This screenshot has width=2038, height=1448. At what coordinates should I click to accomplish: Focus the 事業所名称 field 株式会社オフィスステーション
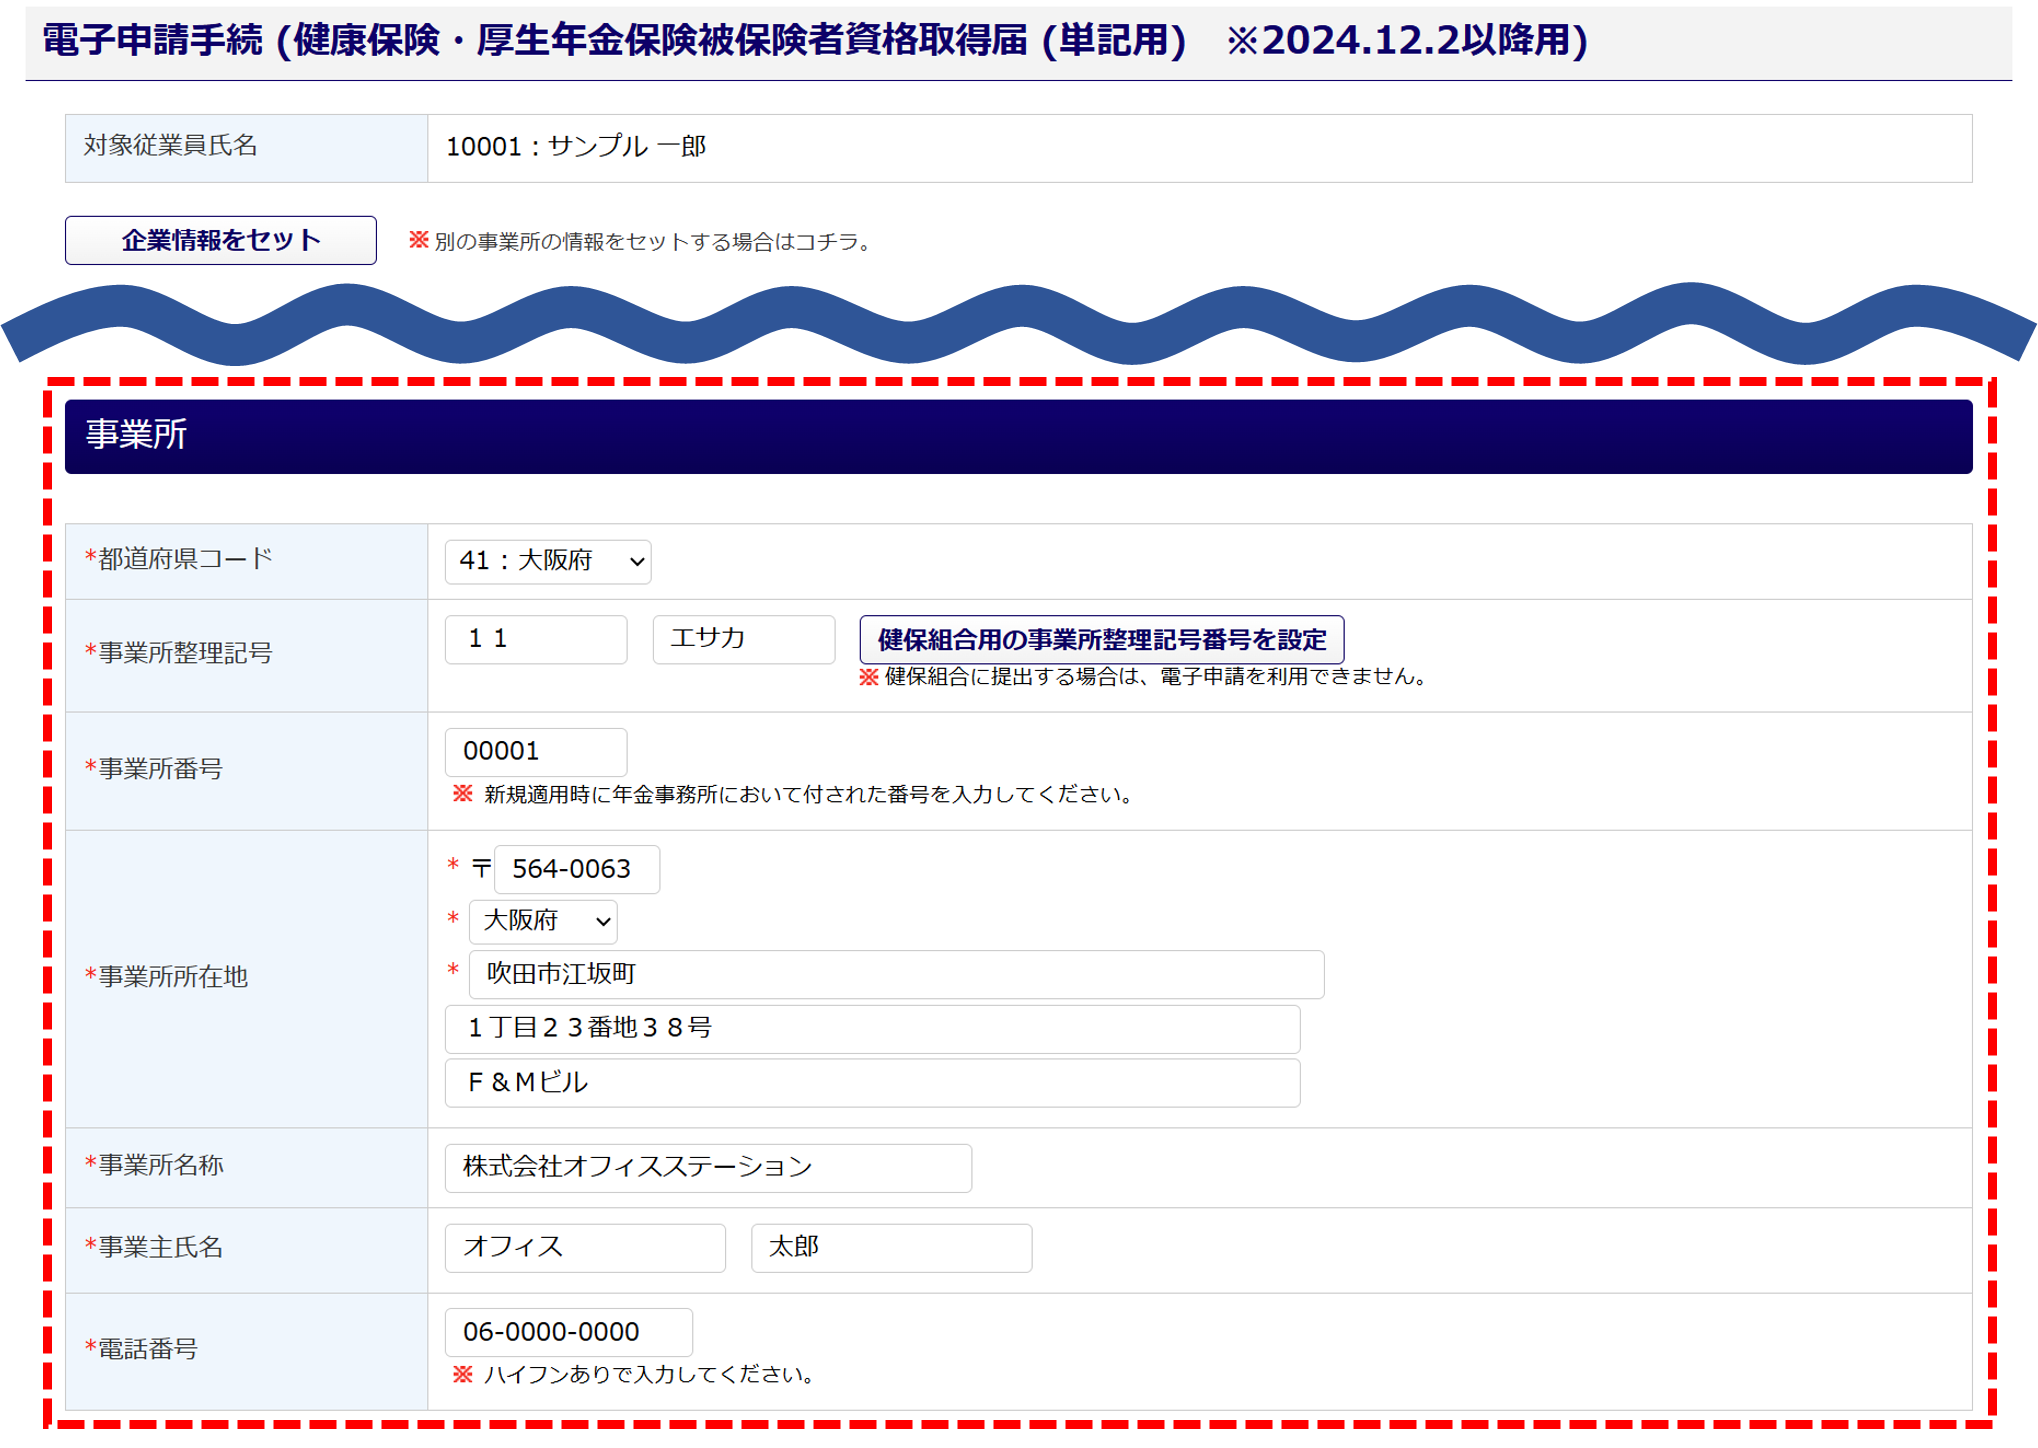[708, 1167]
